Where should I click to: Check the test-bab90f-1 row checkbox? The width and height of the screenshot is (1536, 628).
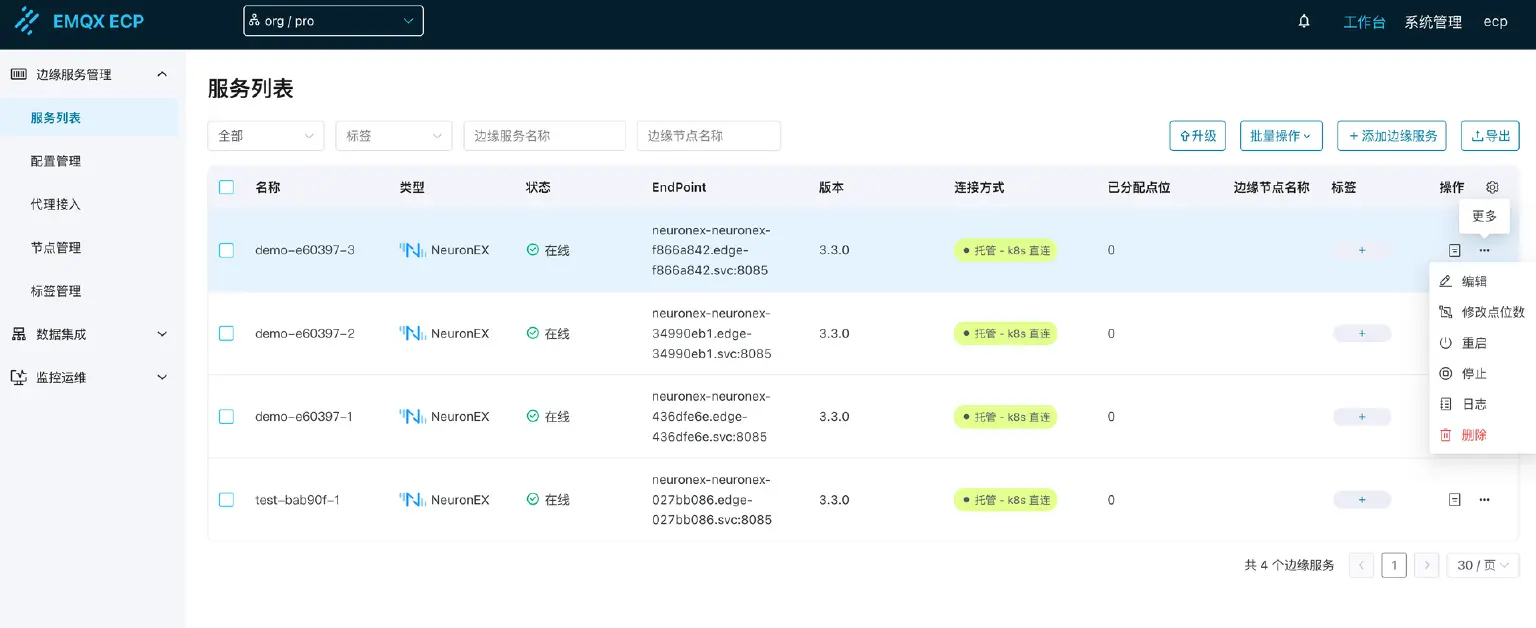226,499
